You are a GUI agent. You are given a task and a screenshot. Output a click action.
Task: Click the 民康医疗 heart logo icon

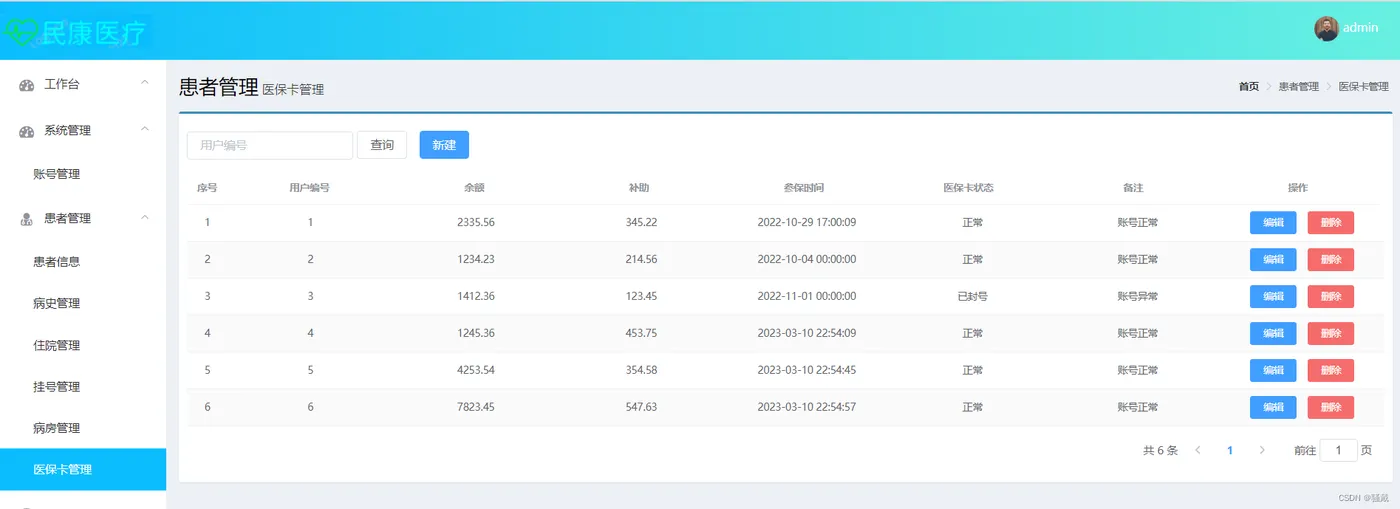point(20,33)
